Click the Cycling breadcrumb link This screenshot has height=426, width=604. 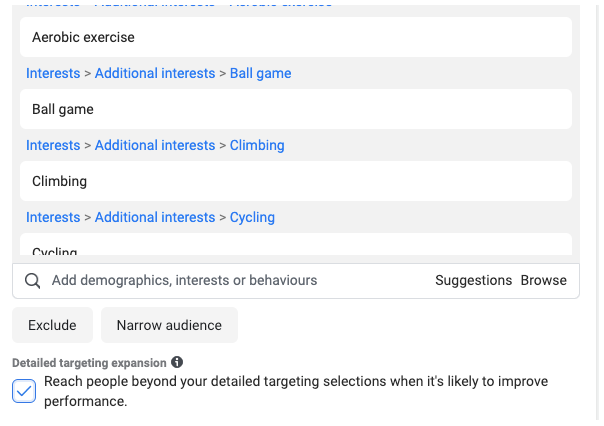click(x=252, y=217)
